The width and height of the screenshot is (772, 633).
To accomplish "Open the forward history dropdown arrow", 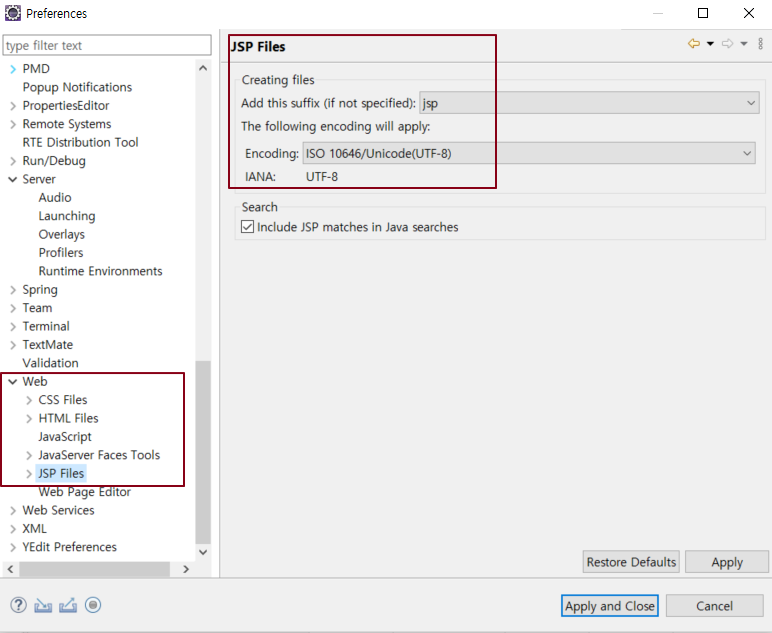I will coord(744,44).
